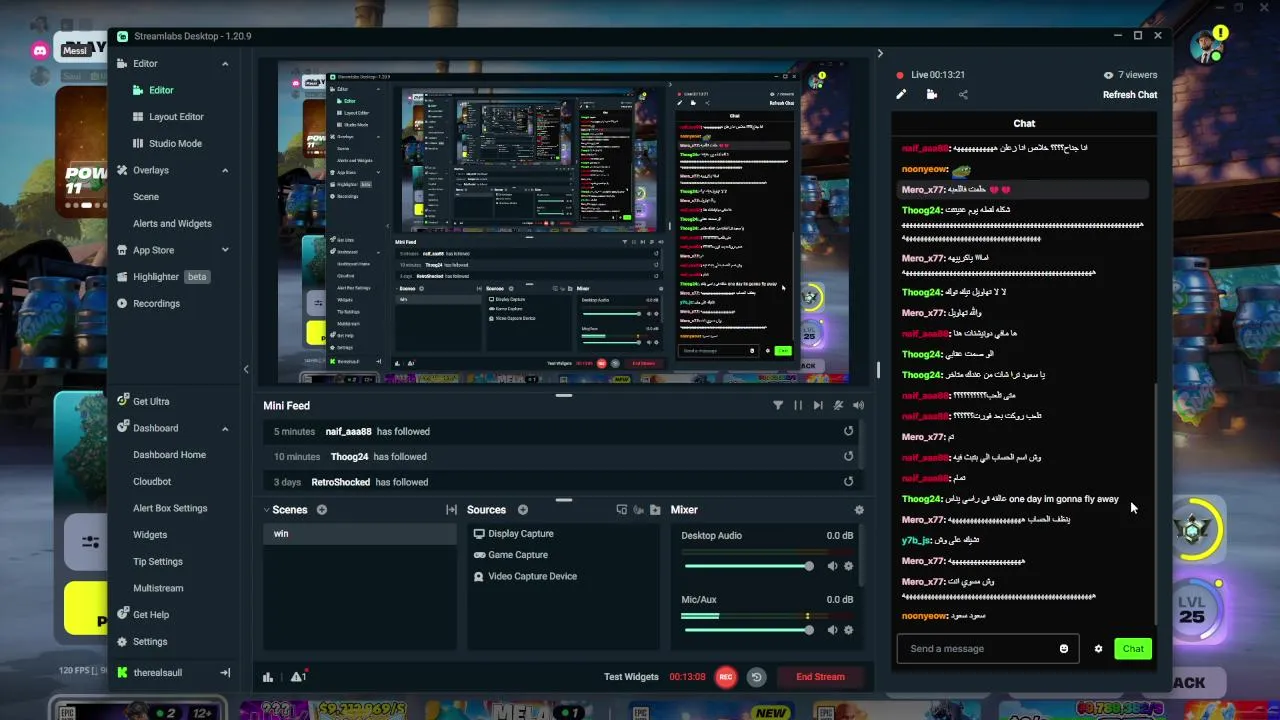The image size is (1280, 720).
Task: Click the logout icon beside therealsaull
Action: click(225, 673)
